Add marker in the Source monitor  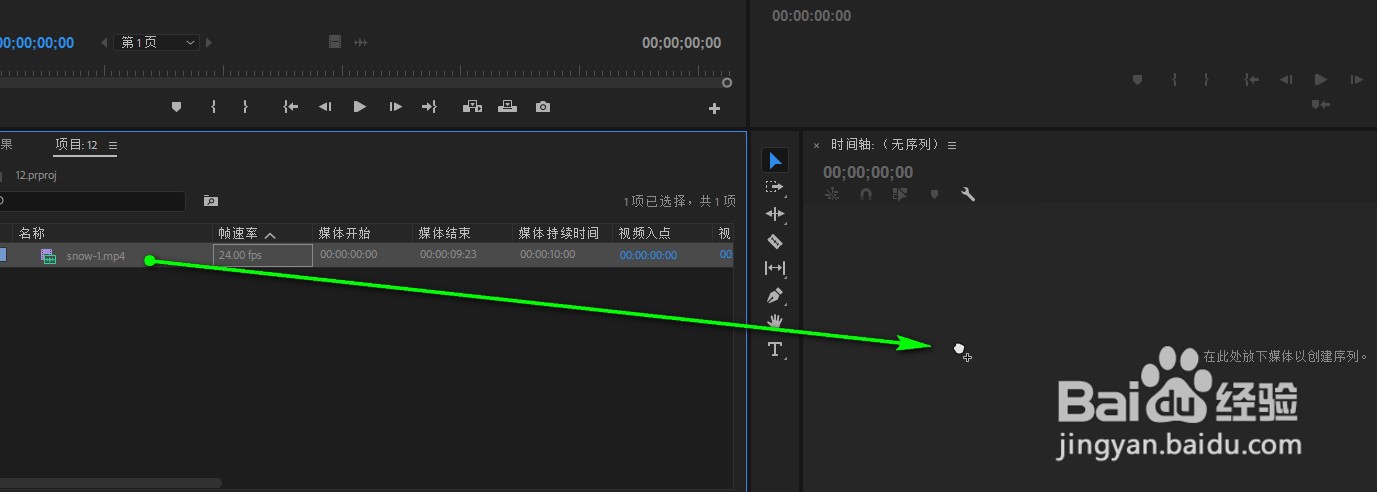click(x=177, y=107)
